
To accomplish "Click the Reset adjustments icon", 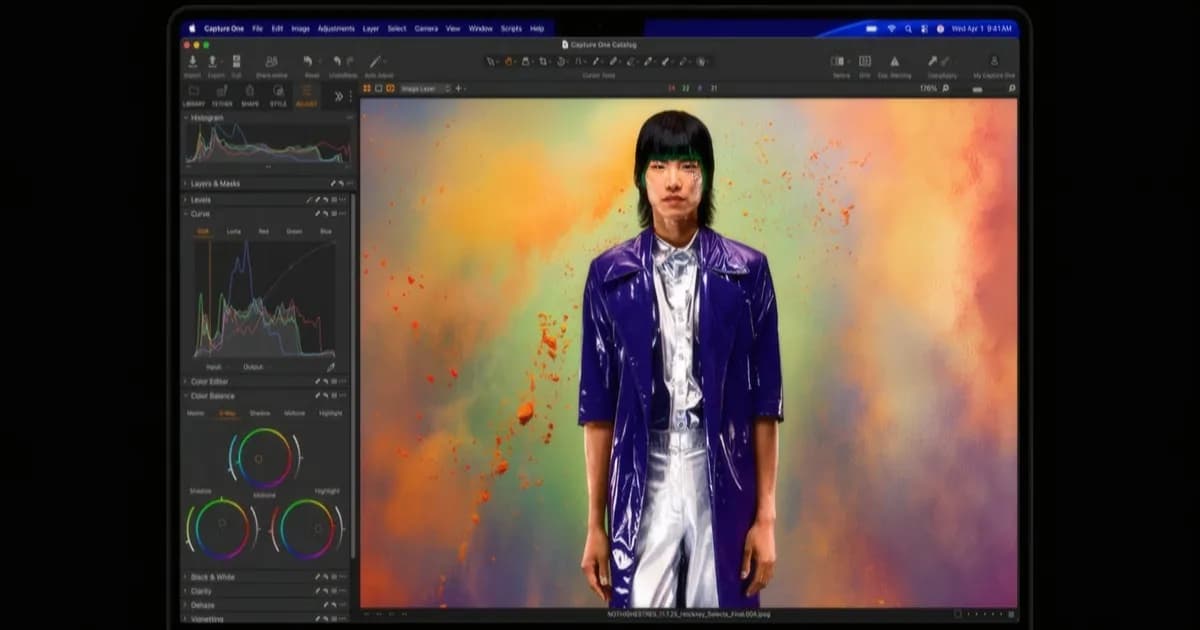I will coord(310,61).
